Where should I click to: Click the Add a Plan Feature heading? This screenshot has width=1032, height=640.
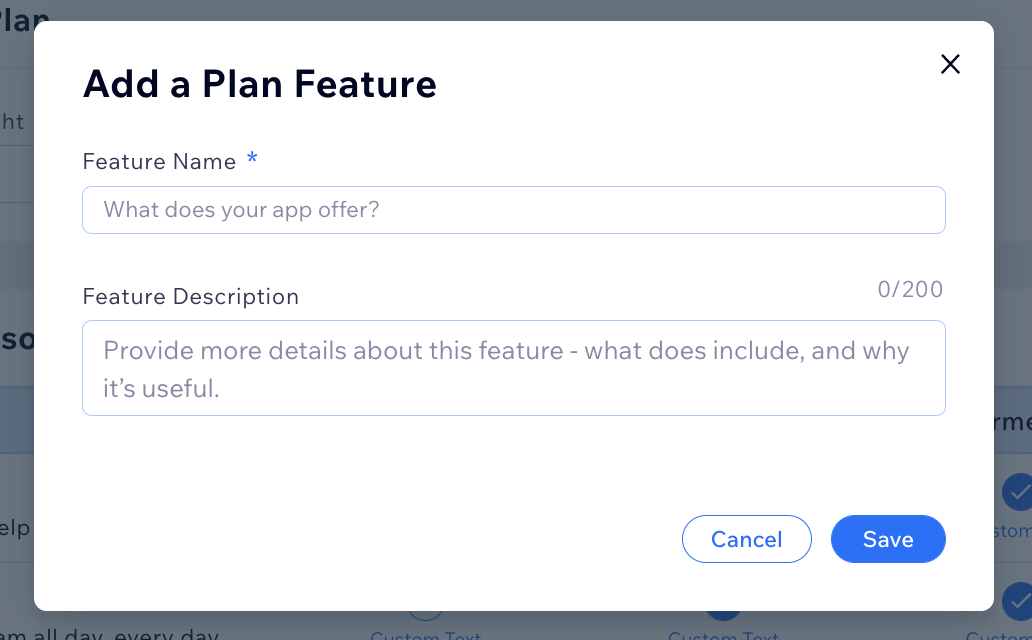260,84
